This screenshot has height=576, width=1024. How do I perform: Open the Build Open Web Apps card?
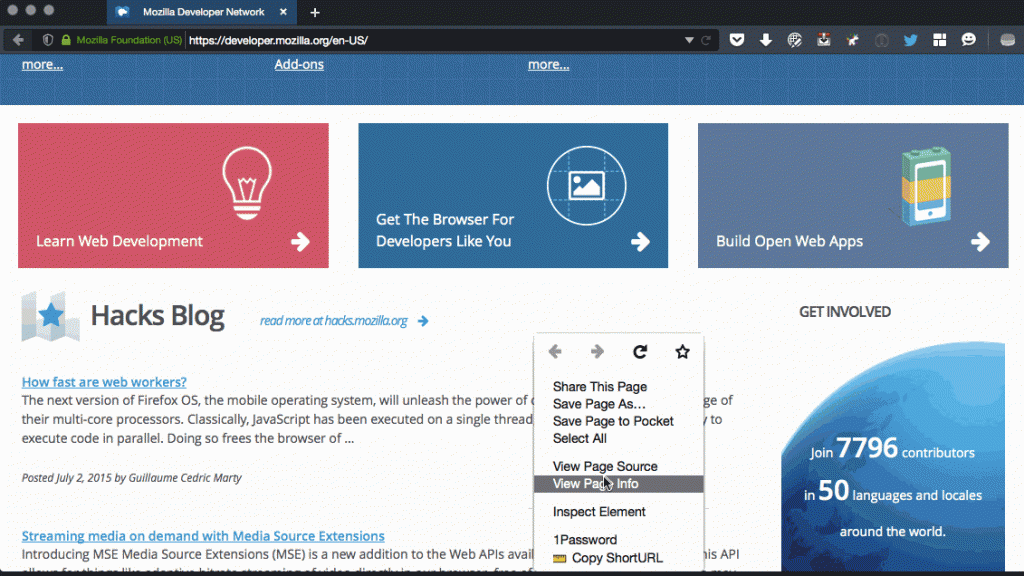click(853, 195)
